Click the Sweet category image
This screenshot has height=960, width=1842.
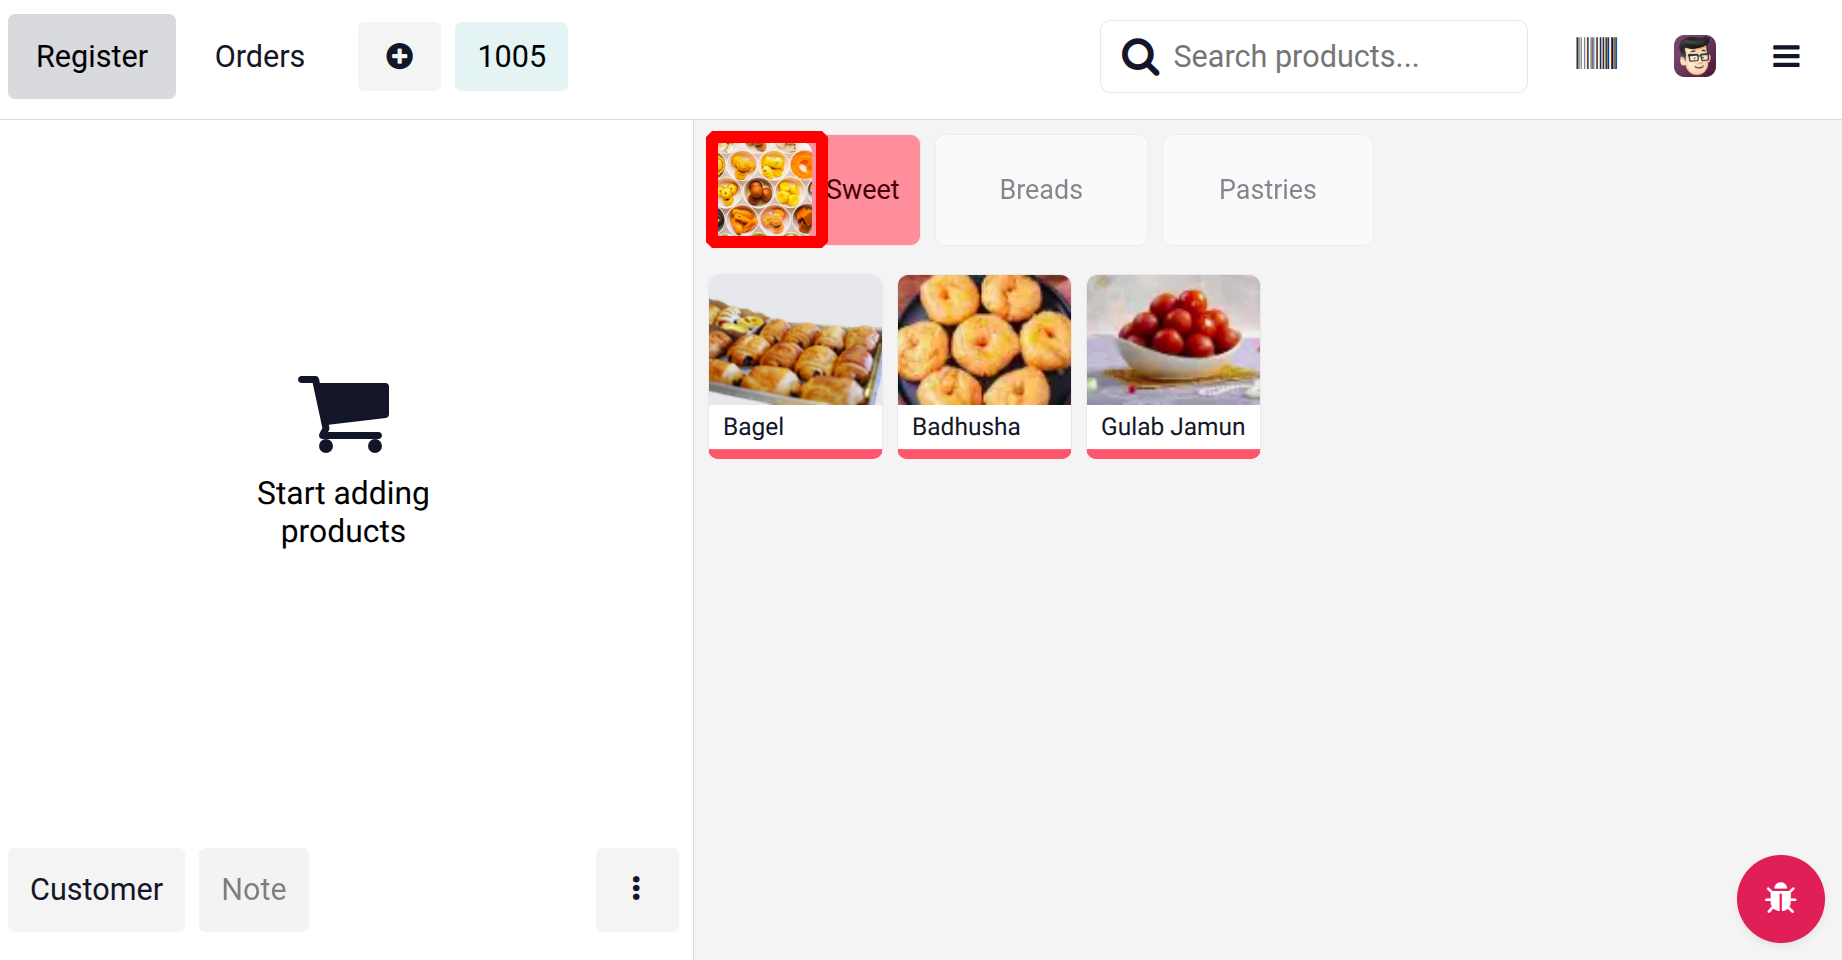click(x=766, y=189)
